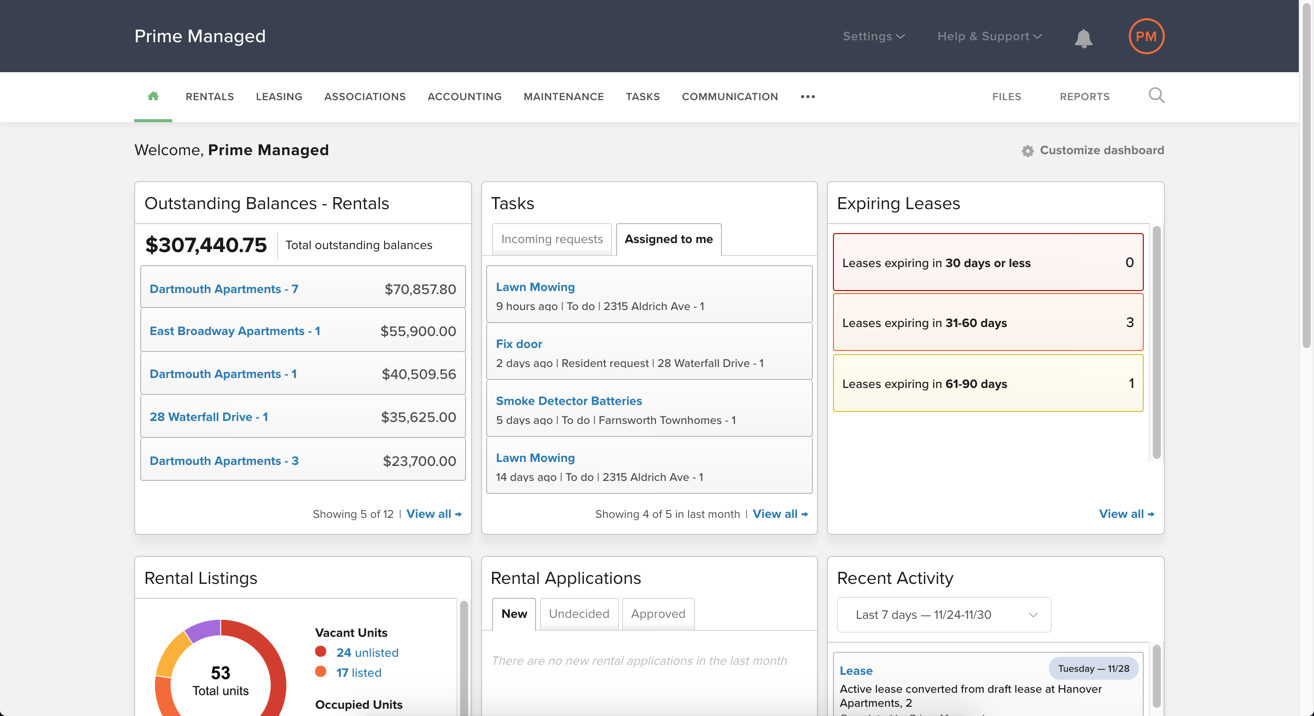Click the $55,900.00 amount
This screenshot has height=716, width=1314.
tap(418, 331)
